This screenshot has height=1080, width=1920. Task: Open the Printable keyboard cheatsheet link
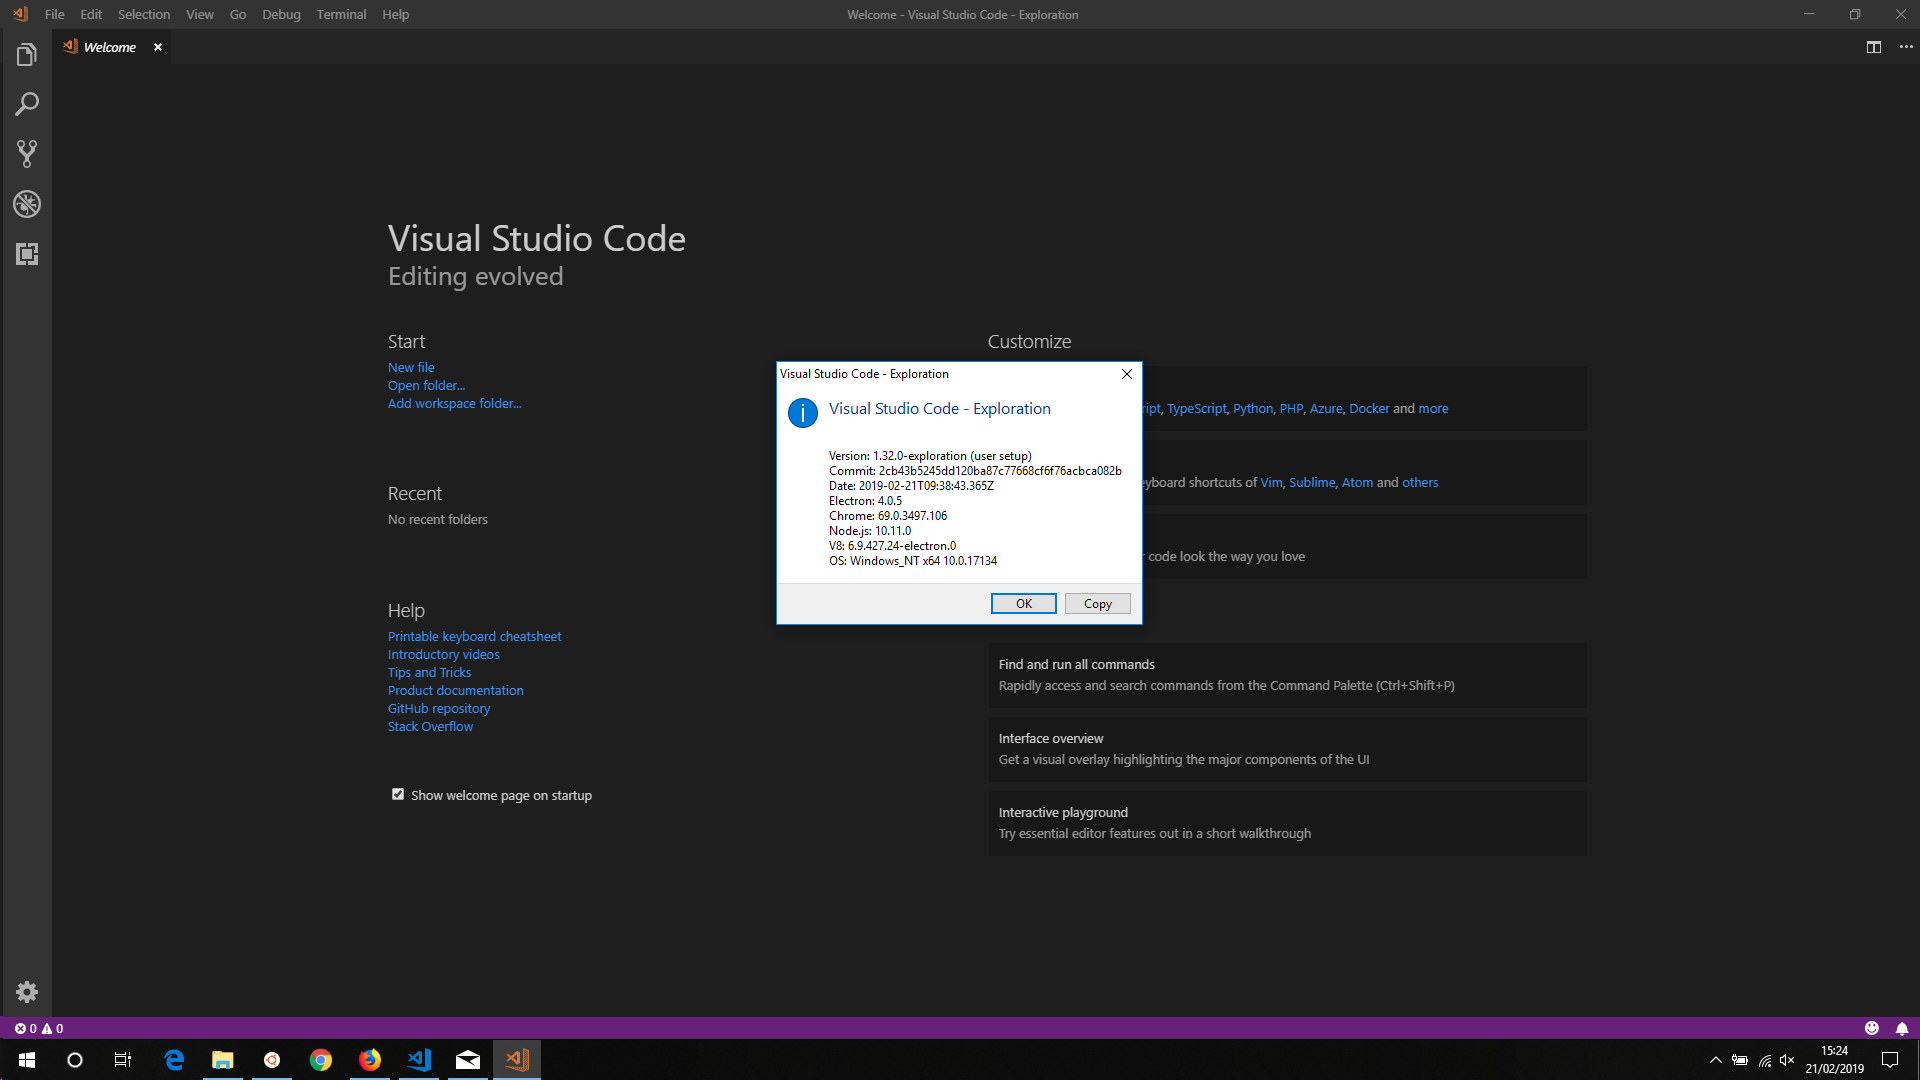pos(474,636)
